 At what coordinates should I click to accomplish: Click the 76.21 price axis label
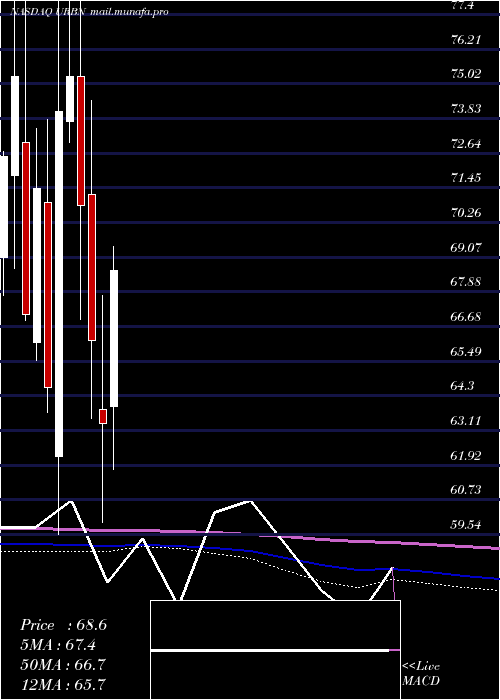coord(466,40)
